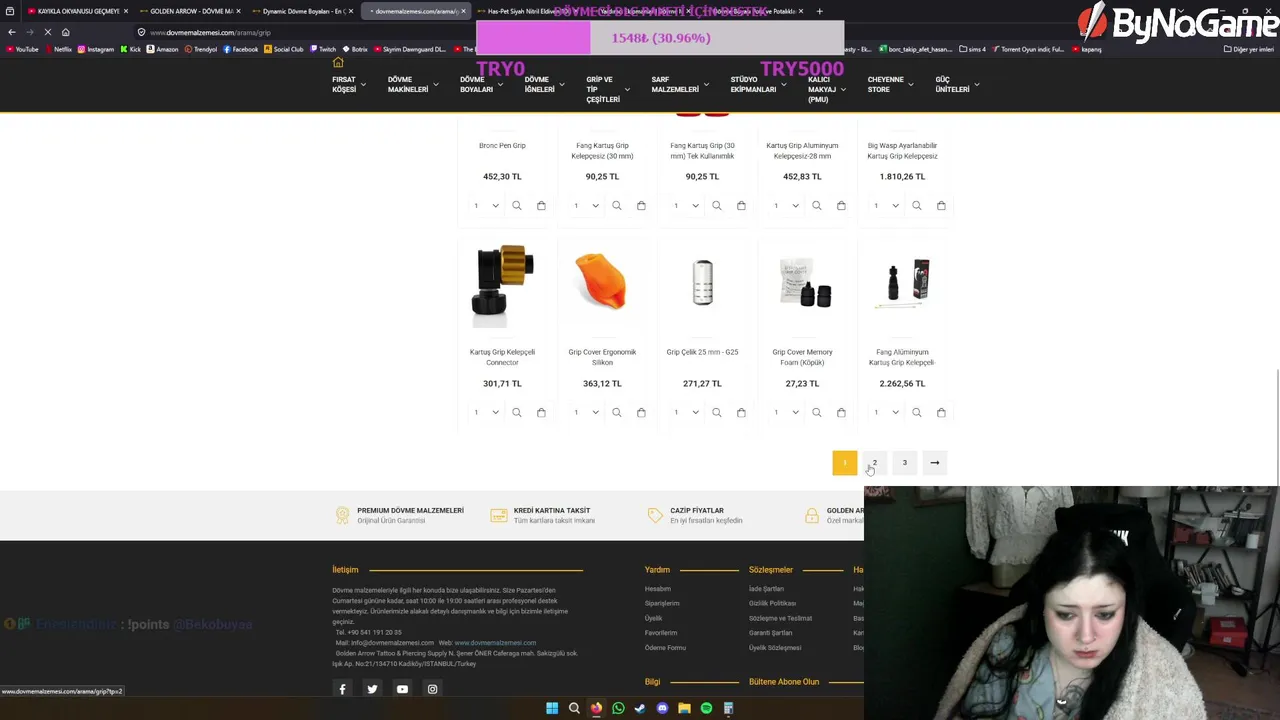
Task: Open the Grip Cover Memory Foam product image
Action: click(x=802, y=282)
